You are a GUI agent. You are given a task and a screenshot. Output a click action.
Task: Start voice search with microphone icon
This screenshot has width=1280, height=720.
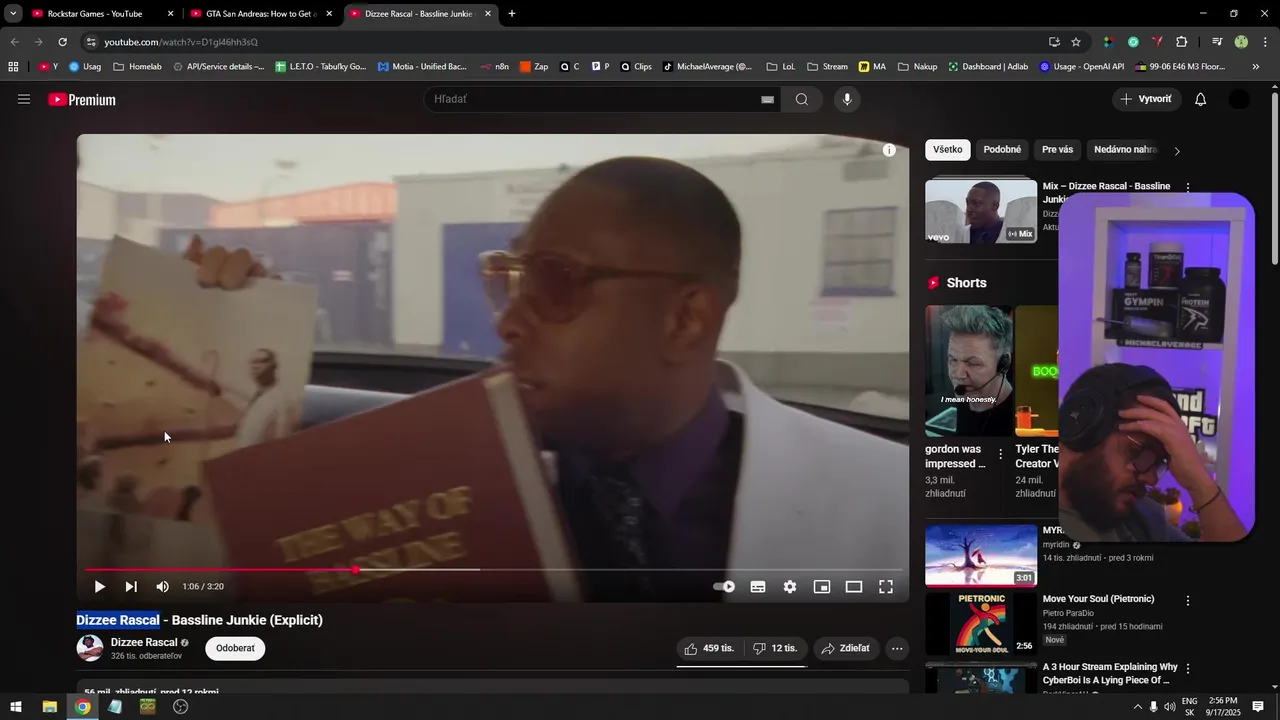click(847, 99)
